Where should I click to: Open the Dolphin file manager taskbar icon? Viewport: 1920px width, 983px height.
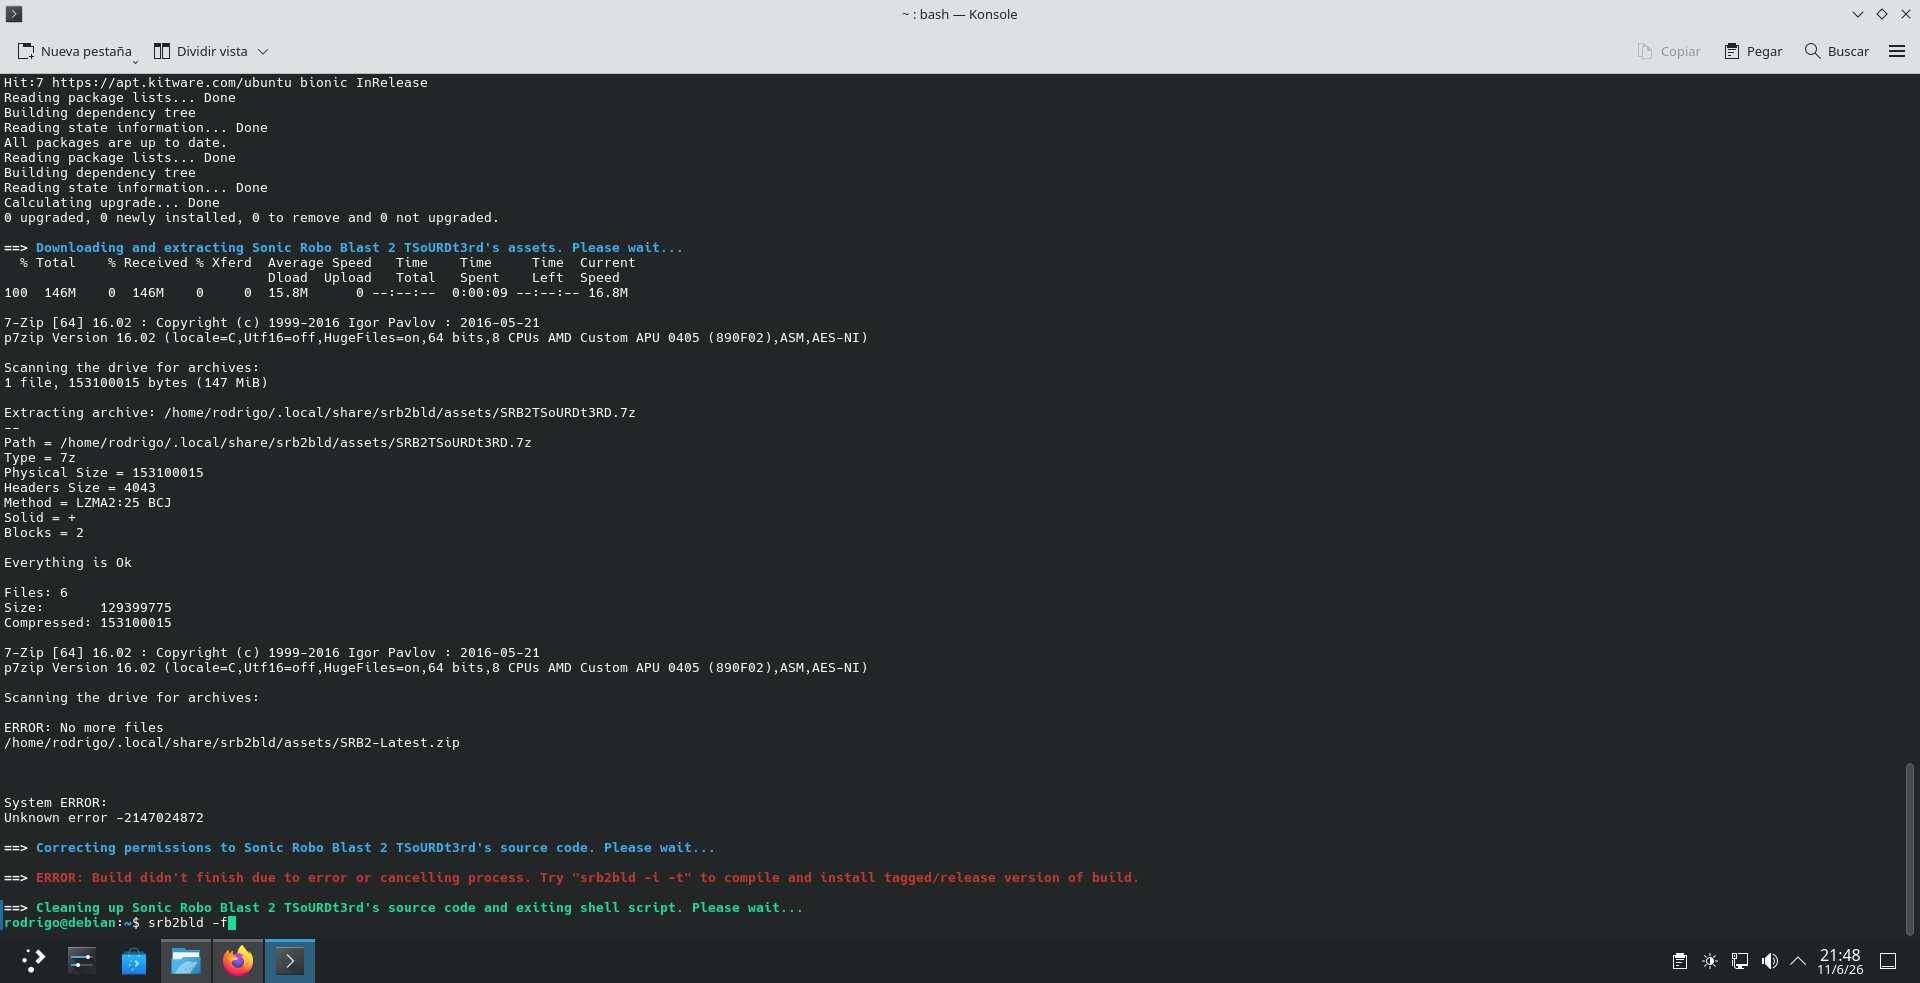click(x=186, y=961)
